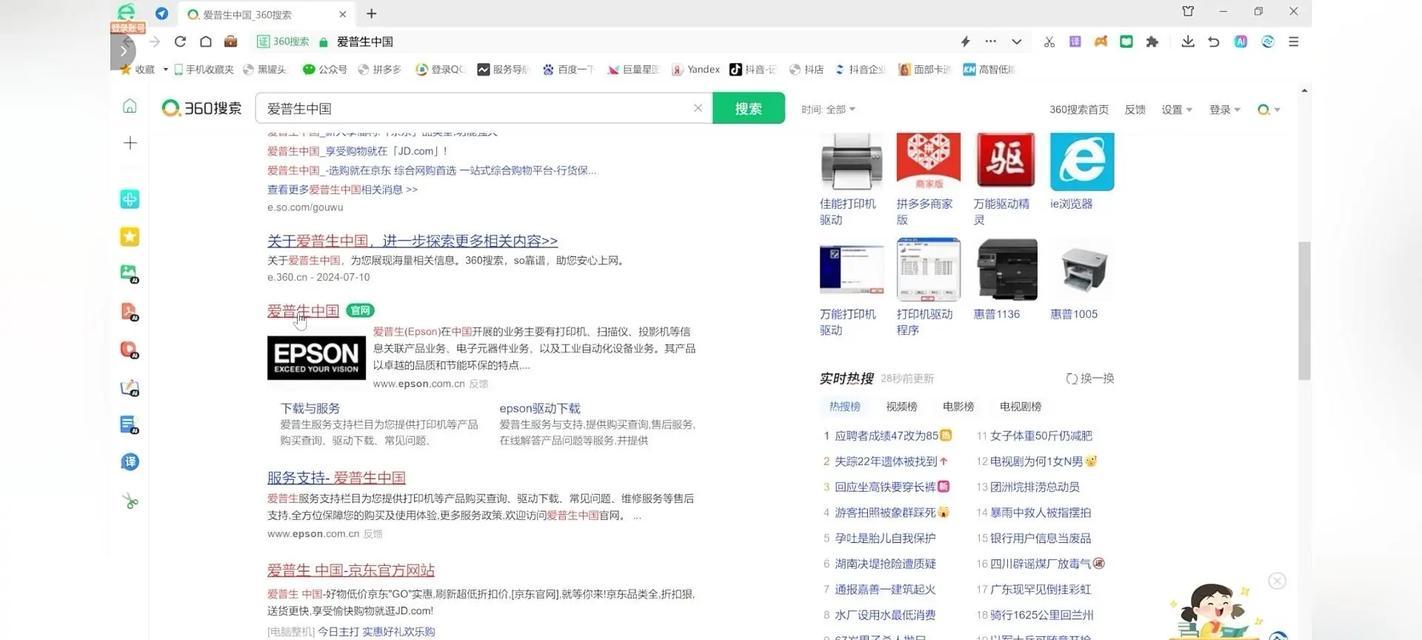Switch to the 电视剧榜 tab

tap(1020, 406)
